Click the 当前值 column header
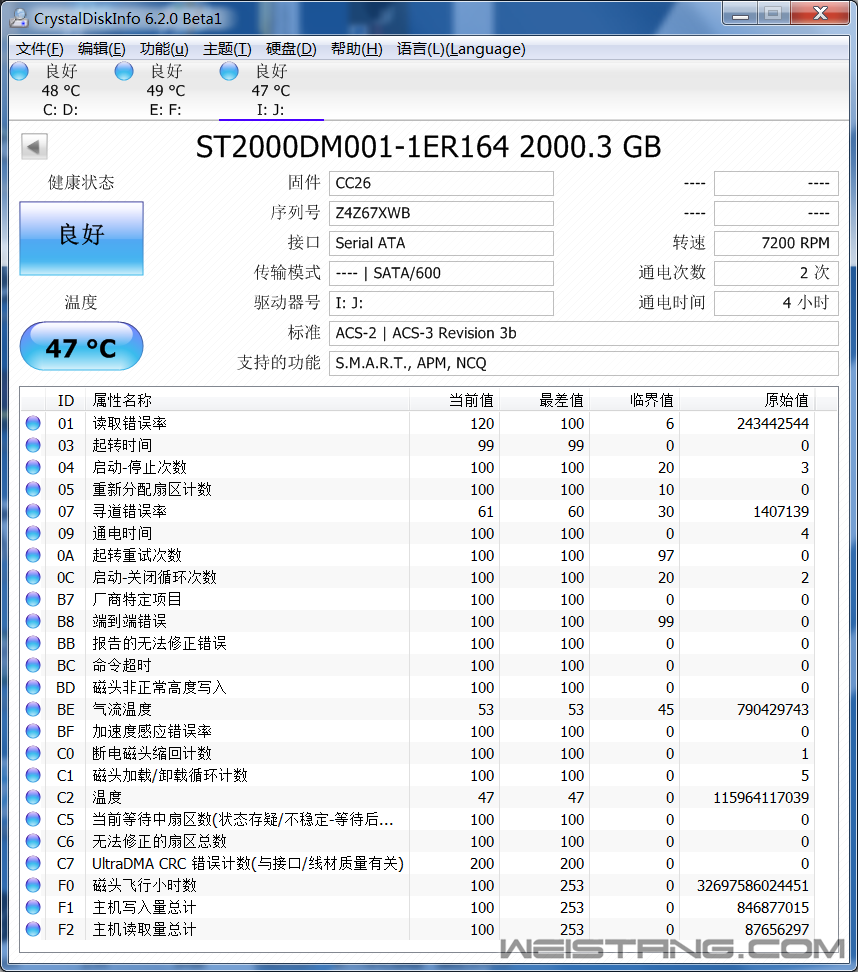The image size is (858, 972). [454, 400]
